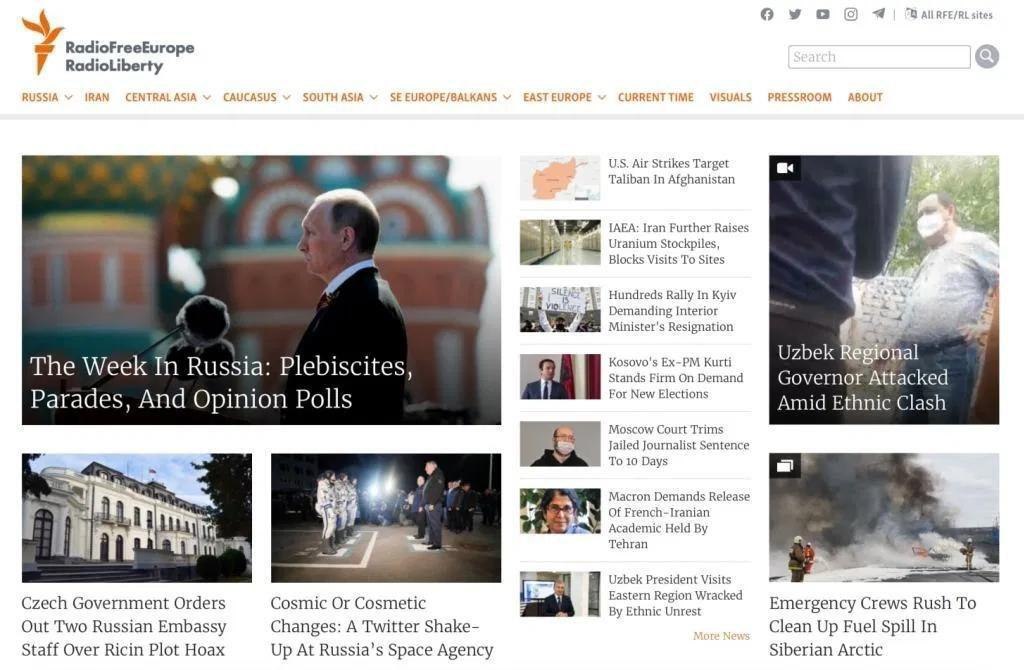This screenshot has width=1024, height=670.
Task: Open Czech embassy building story thumbnail
Action: [136, 518]
